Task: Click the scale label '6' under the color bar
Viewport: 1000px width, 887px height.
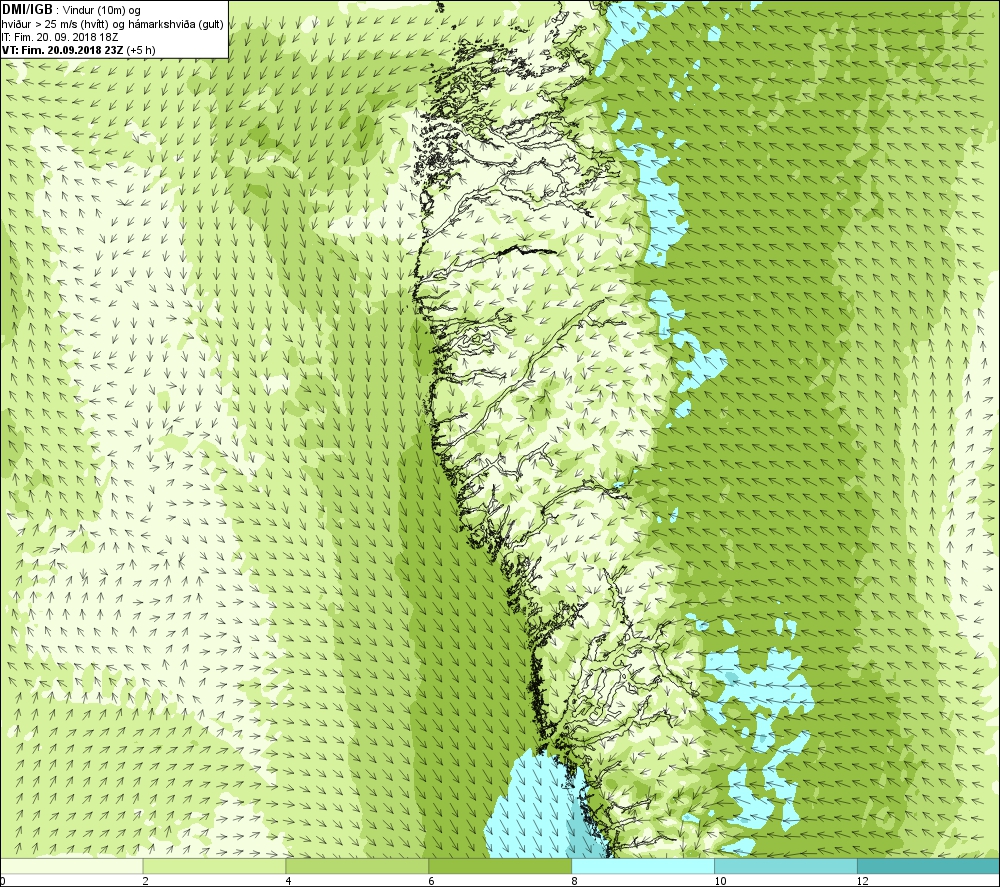Action: coord(431,881)
